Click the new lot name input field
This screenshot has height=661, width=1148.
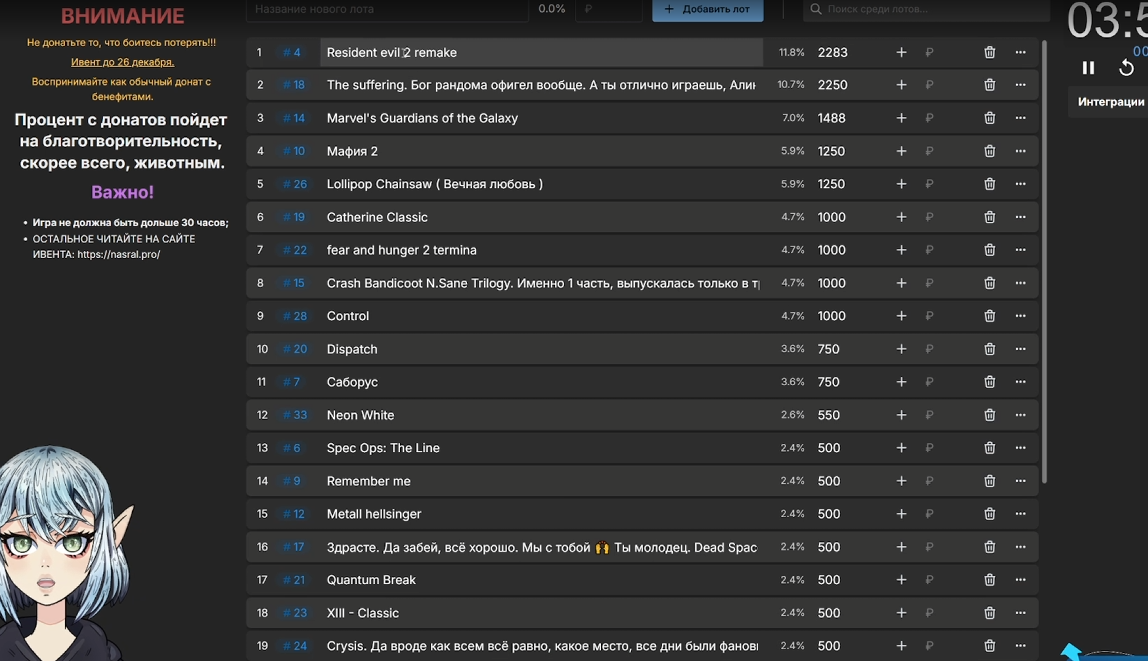(x=387, y=10)
